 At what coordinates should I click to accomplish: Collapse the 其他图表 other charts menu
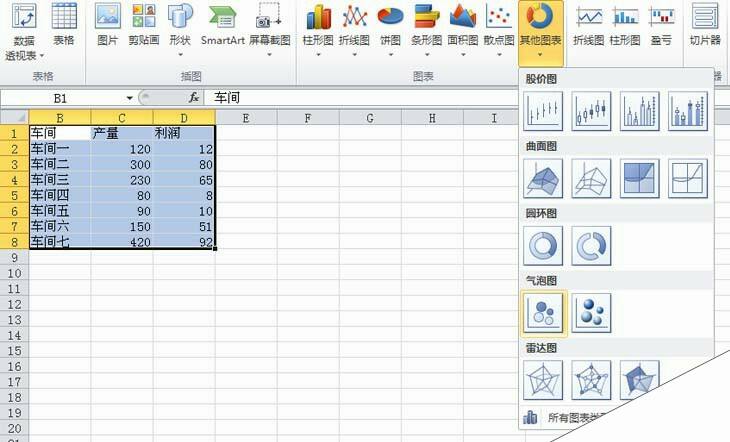point(541,32)
